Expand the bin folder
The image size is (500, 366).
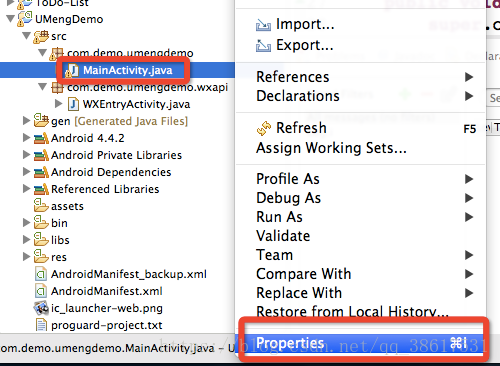click(26, 223)
